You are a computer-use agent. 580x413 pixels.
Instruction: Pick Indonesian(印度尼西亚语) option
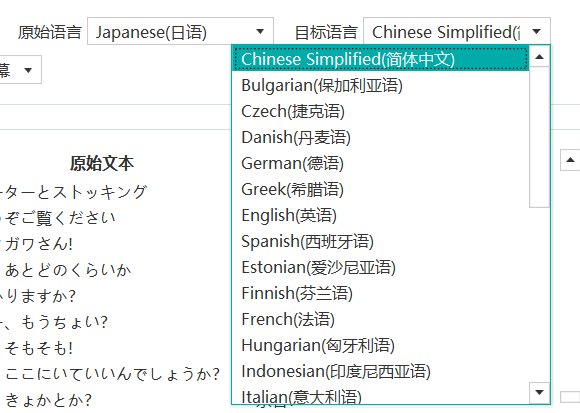[380, 371]
